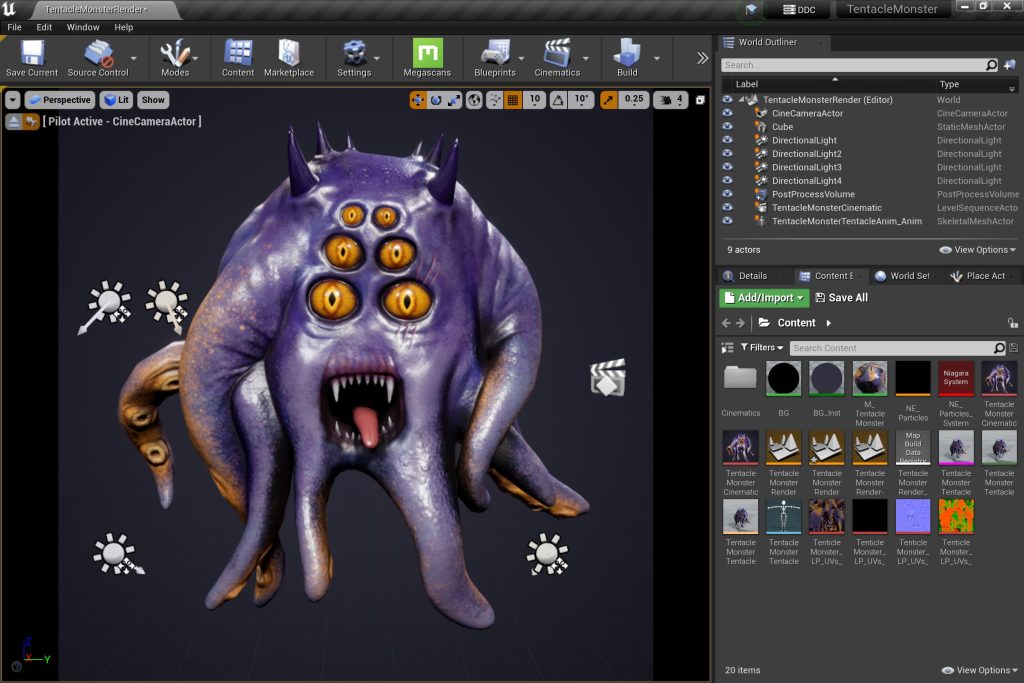Screen dimensions: 1024x683
Task: Select the rotate gizmo mode icon
Action: pyautogui.click(x=436, y=100)
